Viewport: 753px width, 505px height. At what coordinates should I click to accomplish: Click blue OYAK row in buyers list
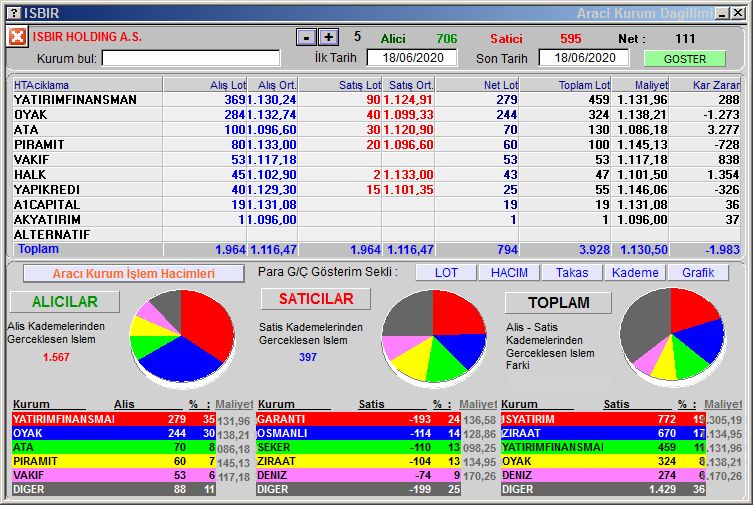[x=114, y=433]
